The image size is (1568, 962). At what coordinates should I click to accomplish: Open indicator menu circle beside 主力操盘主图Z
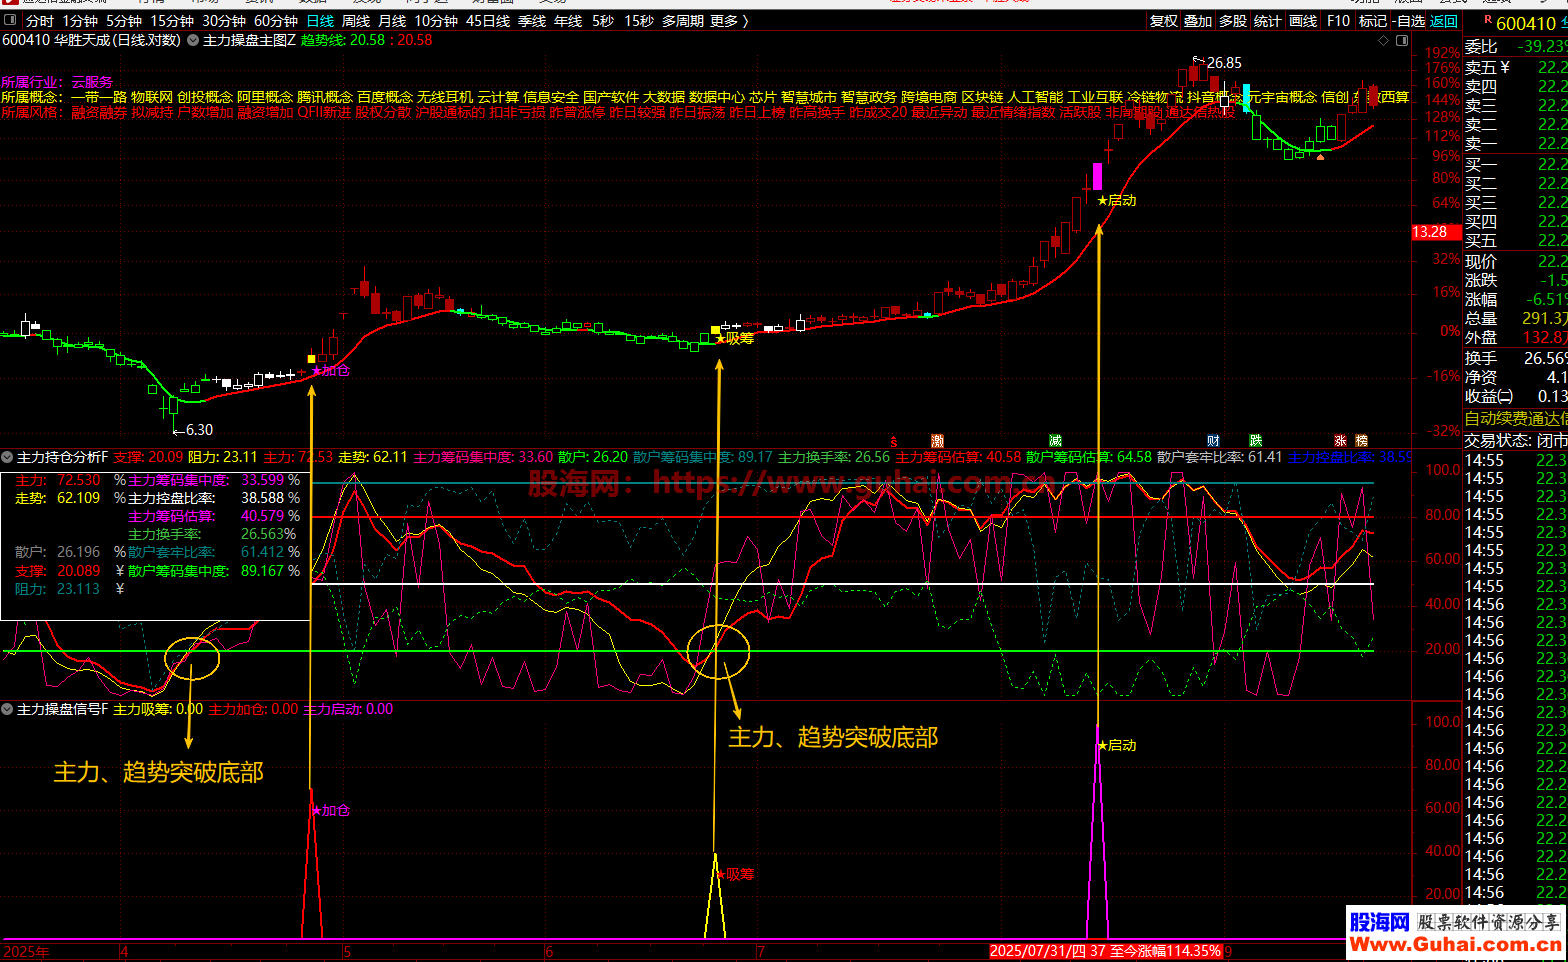(x=191, y=40)
